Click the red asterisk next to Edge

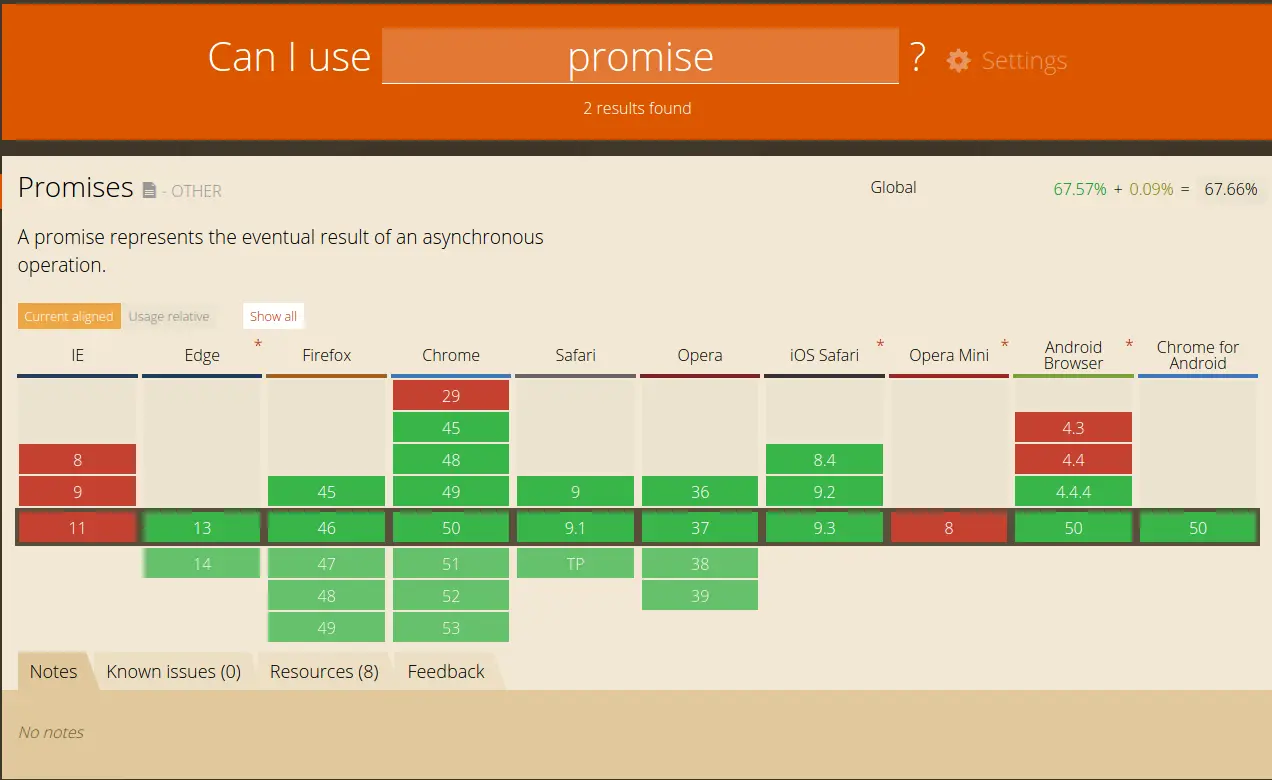click(x=258, y=345)
